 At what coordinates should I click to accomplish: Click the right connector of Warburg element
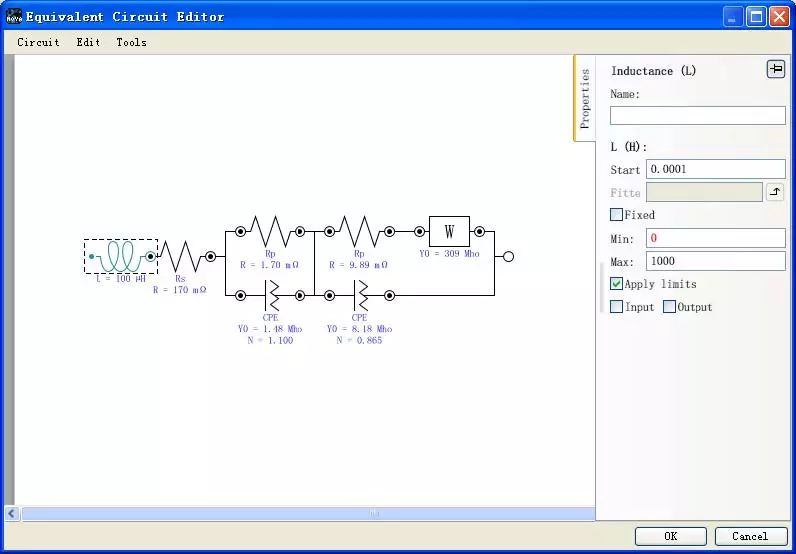coord(479,232)
